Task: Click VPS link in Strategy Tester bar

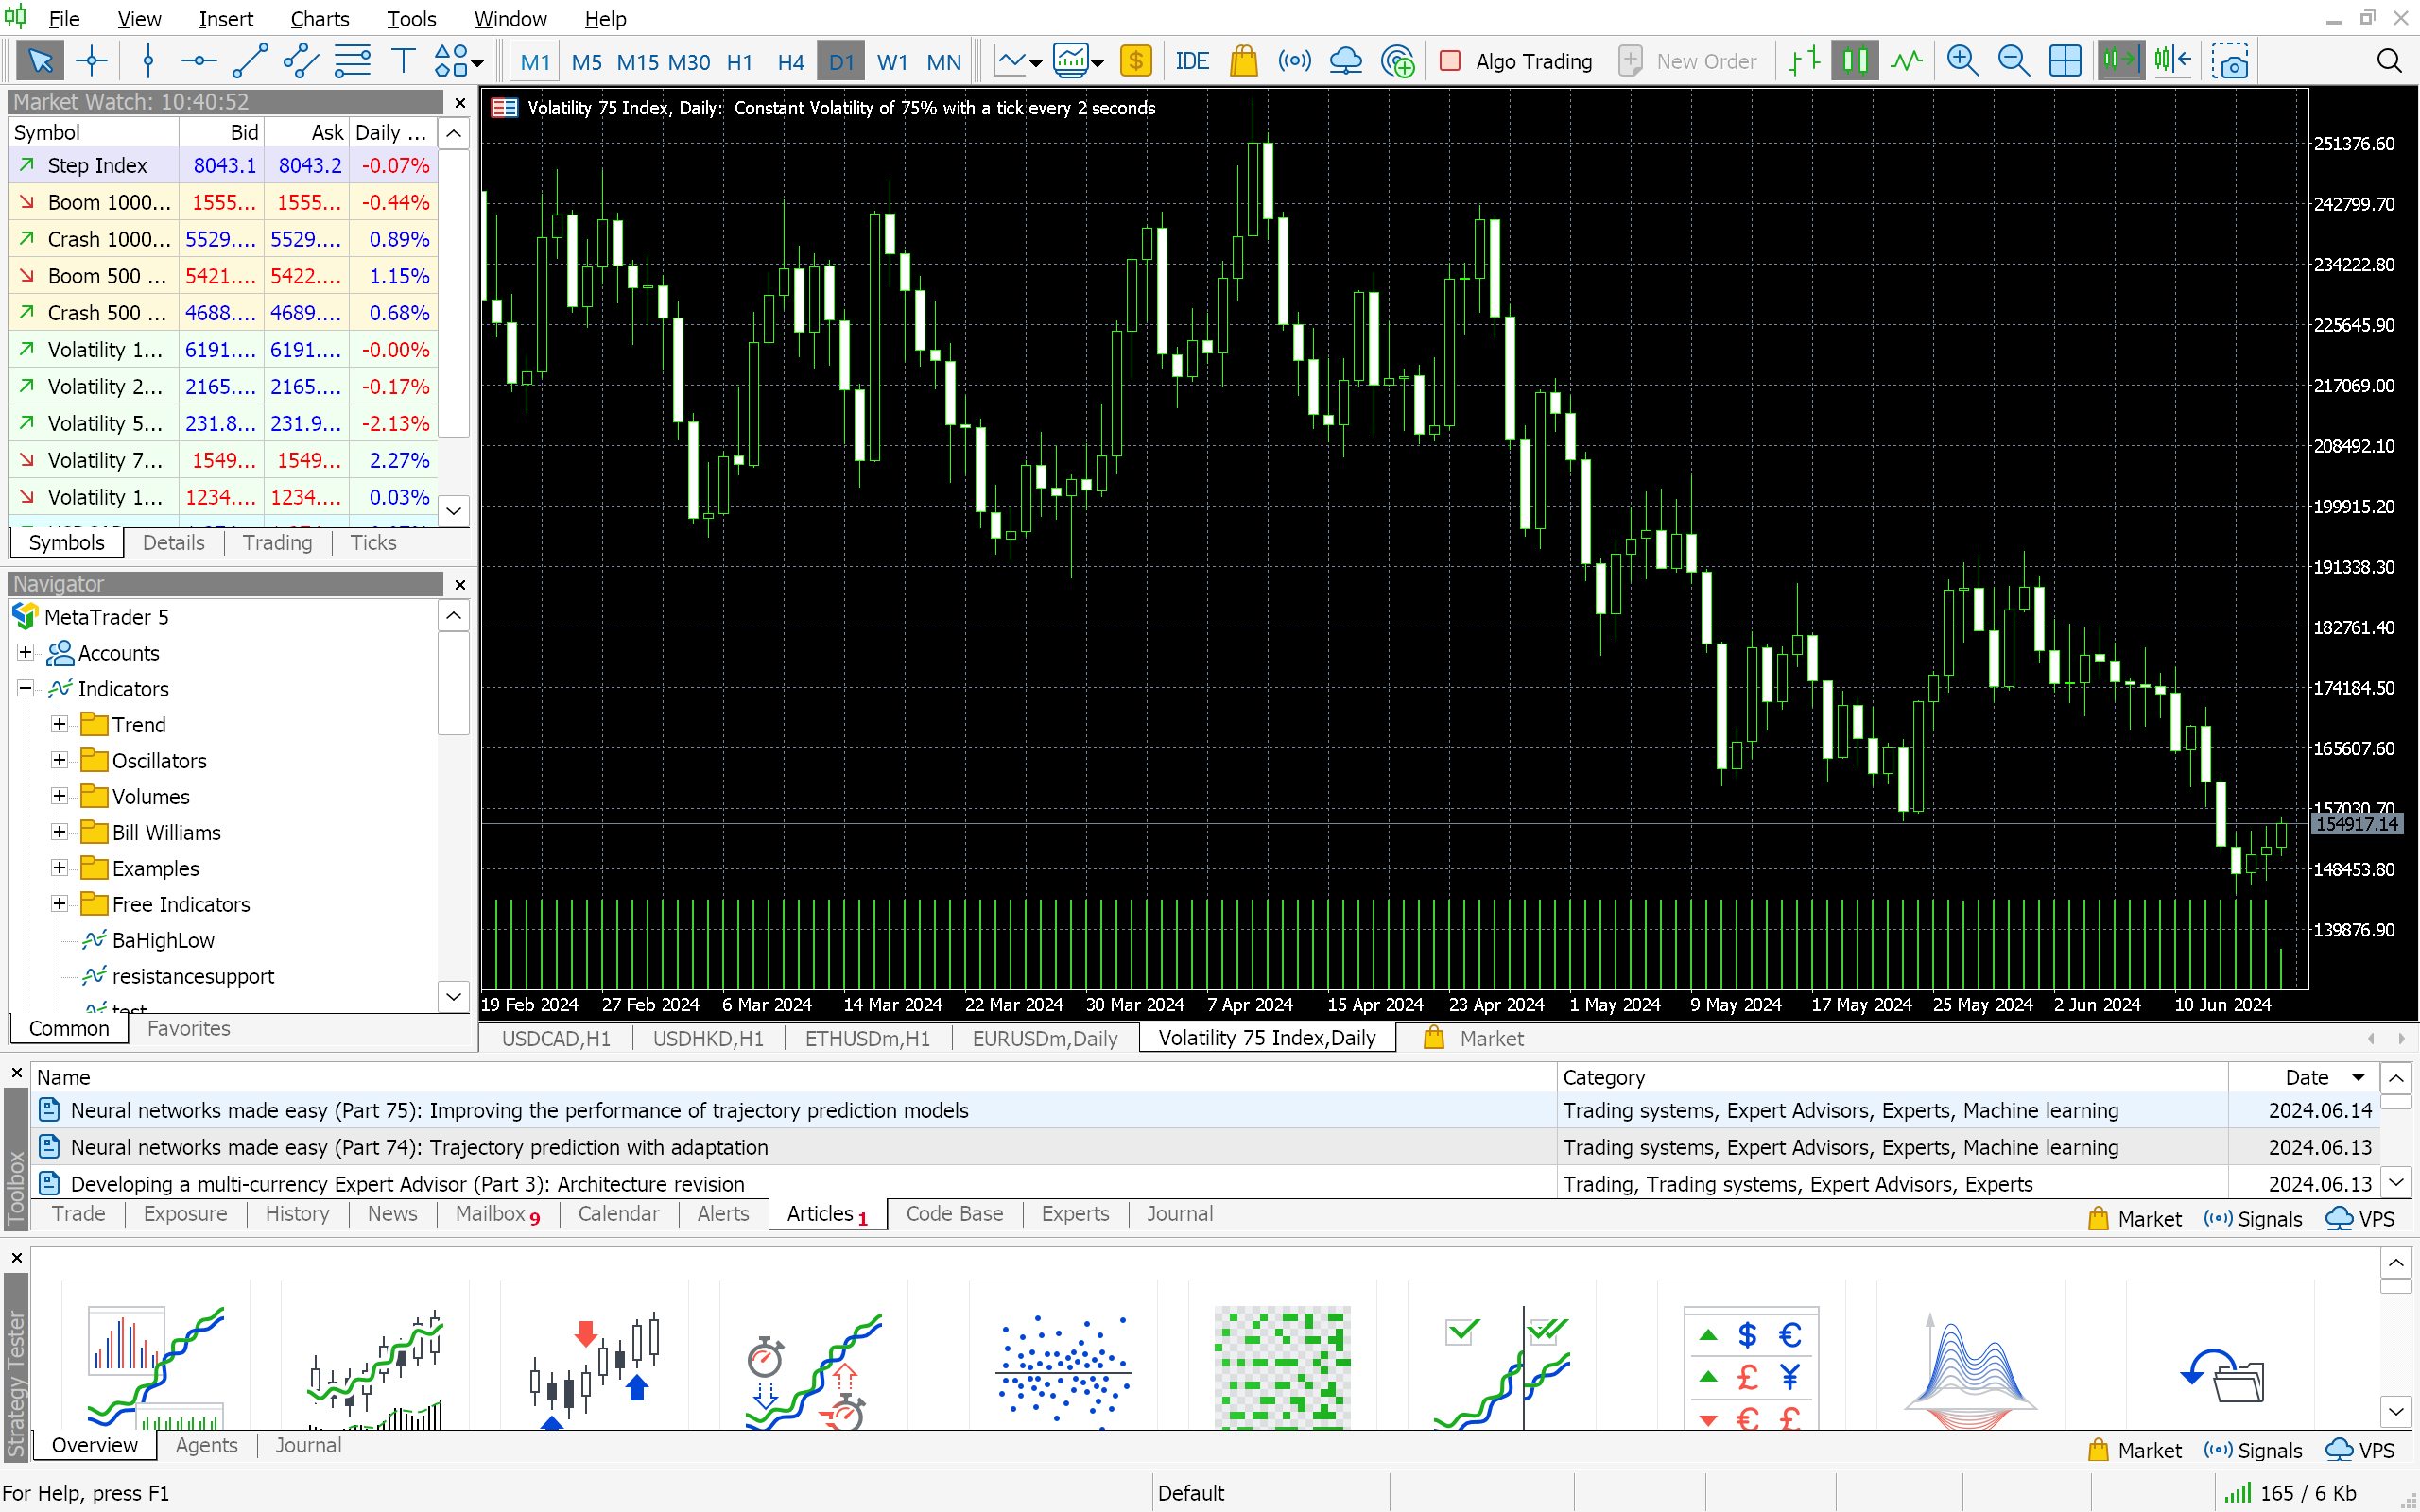Action: pos(2361,1451)
